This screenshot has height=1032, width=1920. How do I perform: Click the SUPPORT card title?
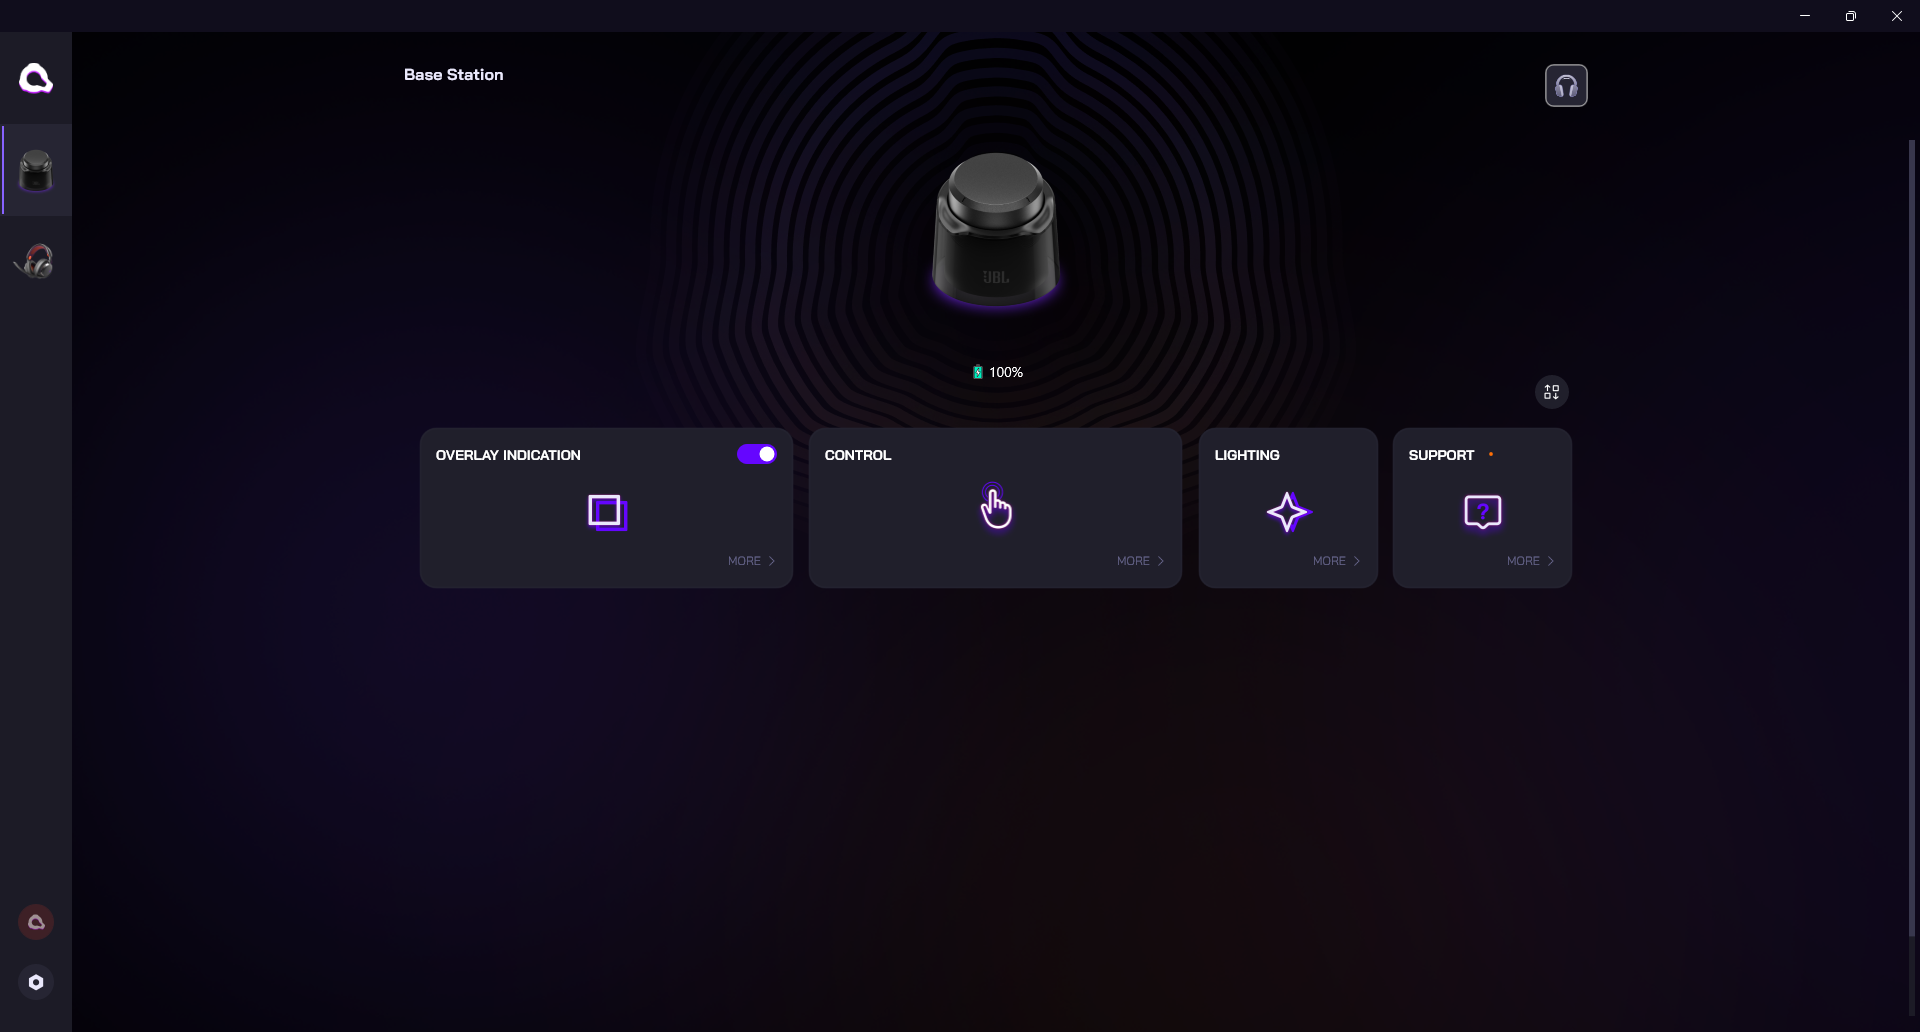click(x=1441, y=455)
